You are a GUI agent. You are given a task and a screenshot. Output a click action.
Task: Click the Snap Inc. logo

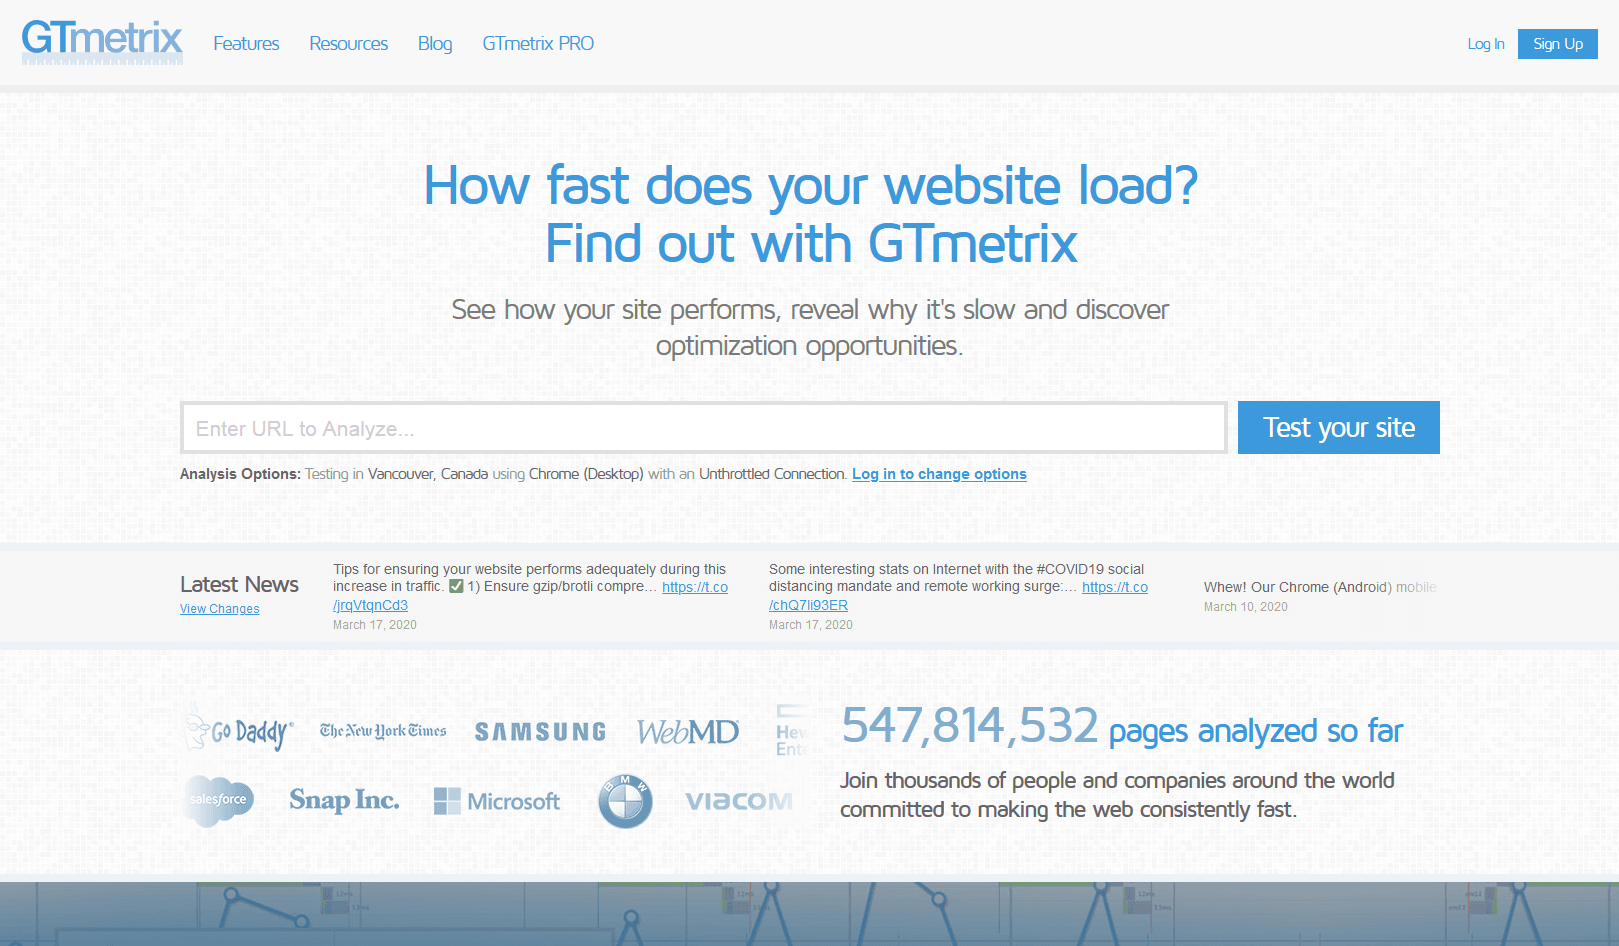tap(344, 800)
